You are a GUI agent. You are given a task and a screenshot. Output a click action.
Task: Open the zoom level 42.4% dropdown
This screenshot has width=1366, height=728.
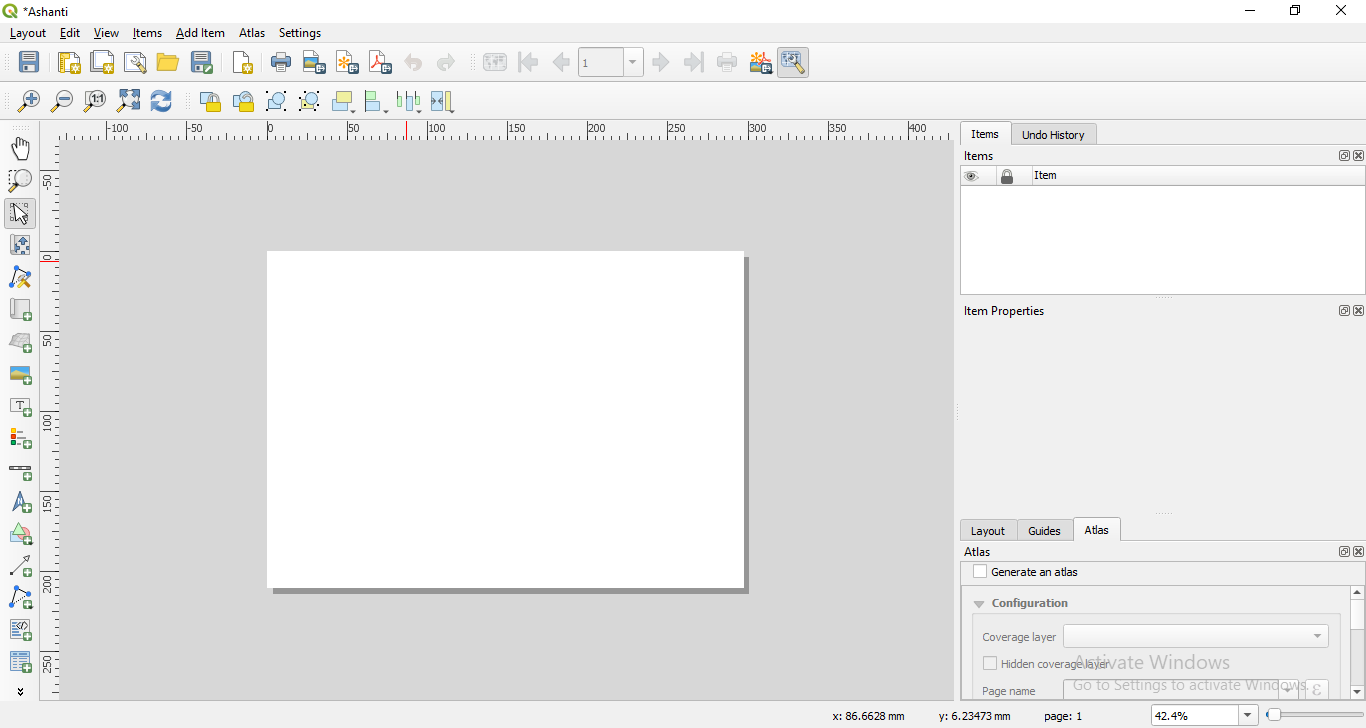pos(1248,715)
